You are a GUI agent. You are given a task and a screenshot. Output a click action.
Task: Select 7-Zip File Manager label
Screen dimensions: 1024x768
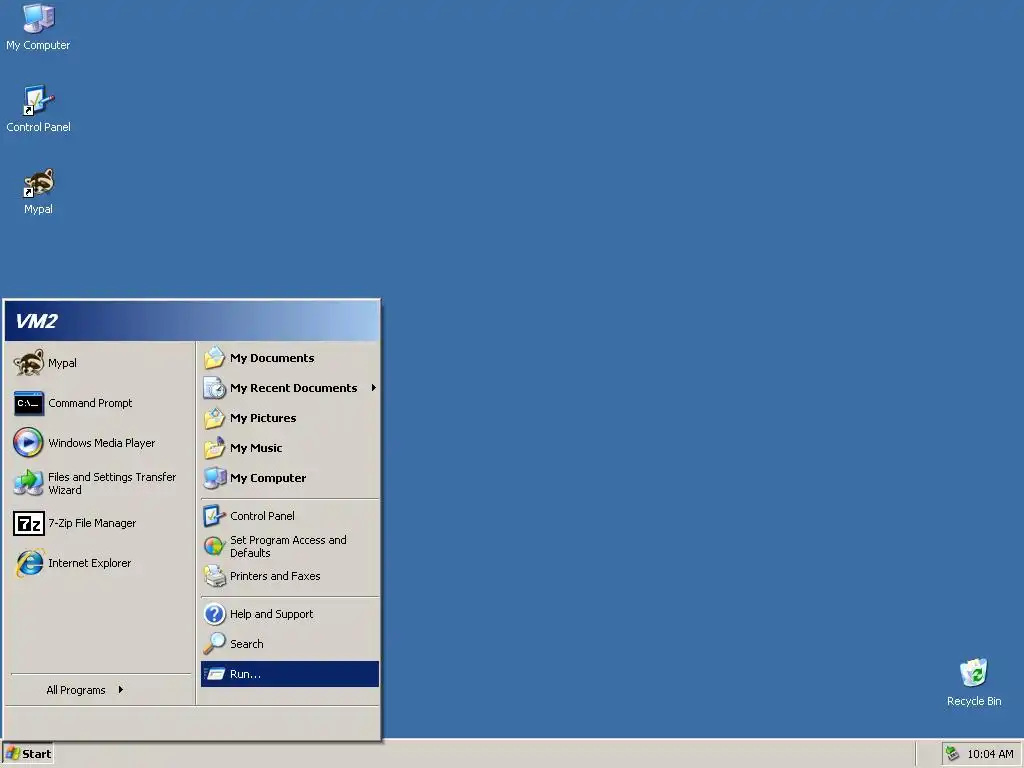click(92, 523)
